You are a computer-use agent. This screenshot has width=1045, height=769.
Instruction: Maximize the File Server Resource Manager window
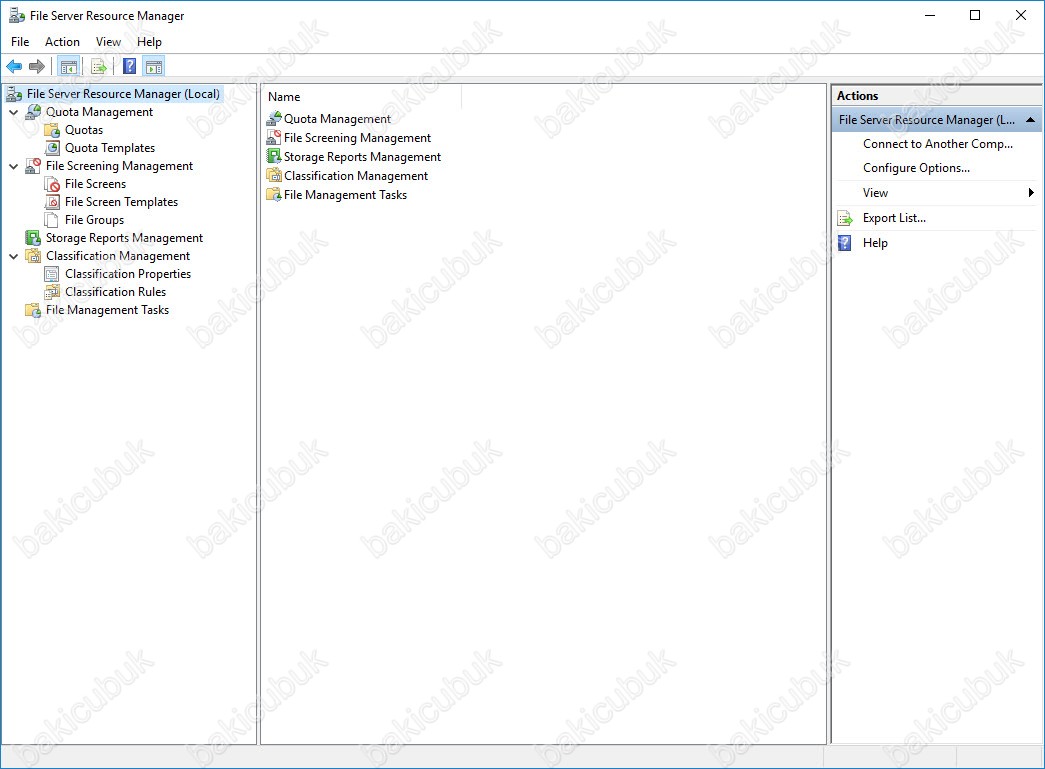tap(974, 15)
